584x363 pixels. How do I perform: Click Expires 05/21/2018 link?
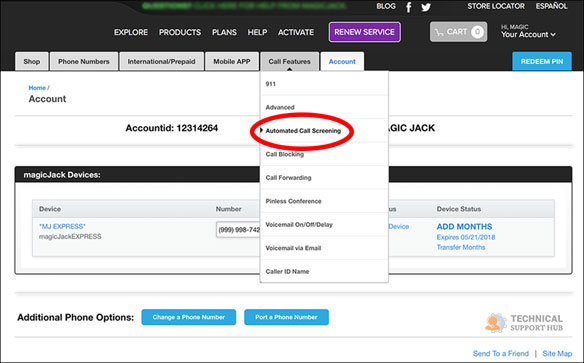click(x=466, y=237)
